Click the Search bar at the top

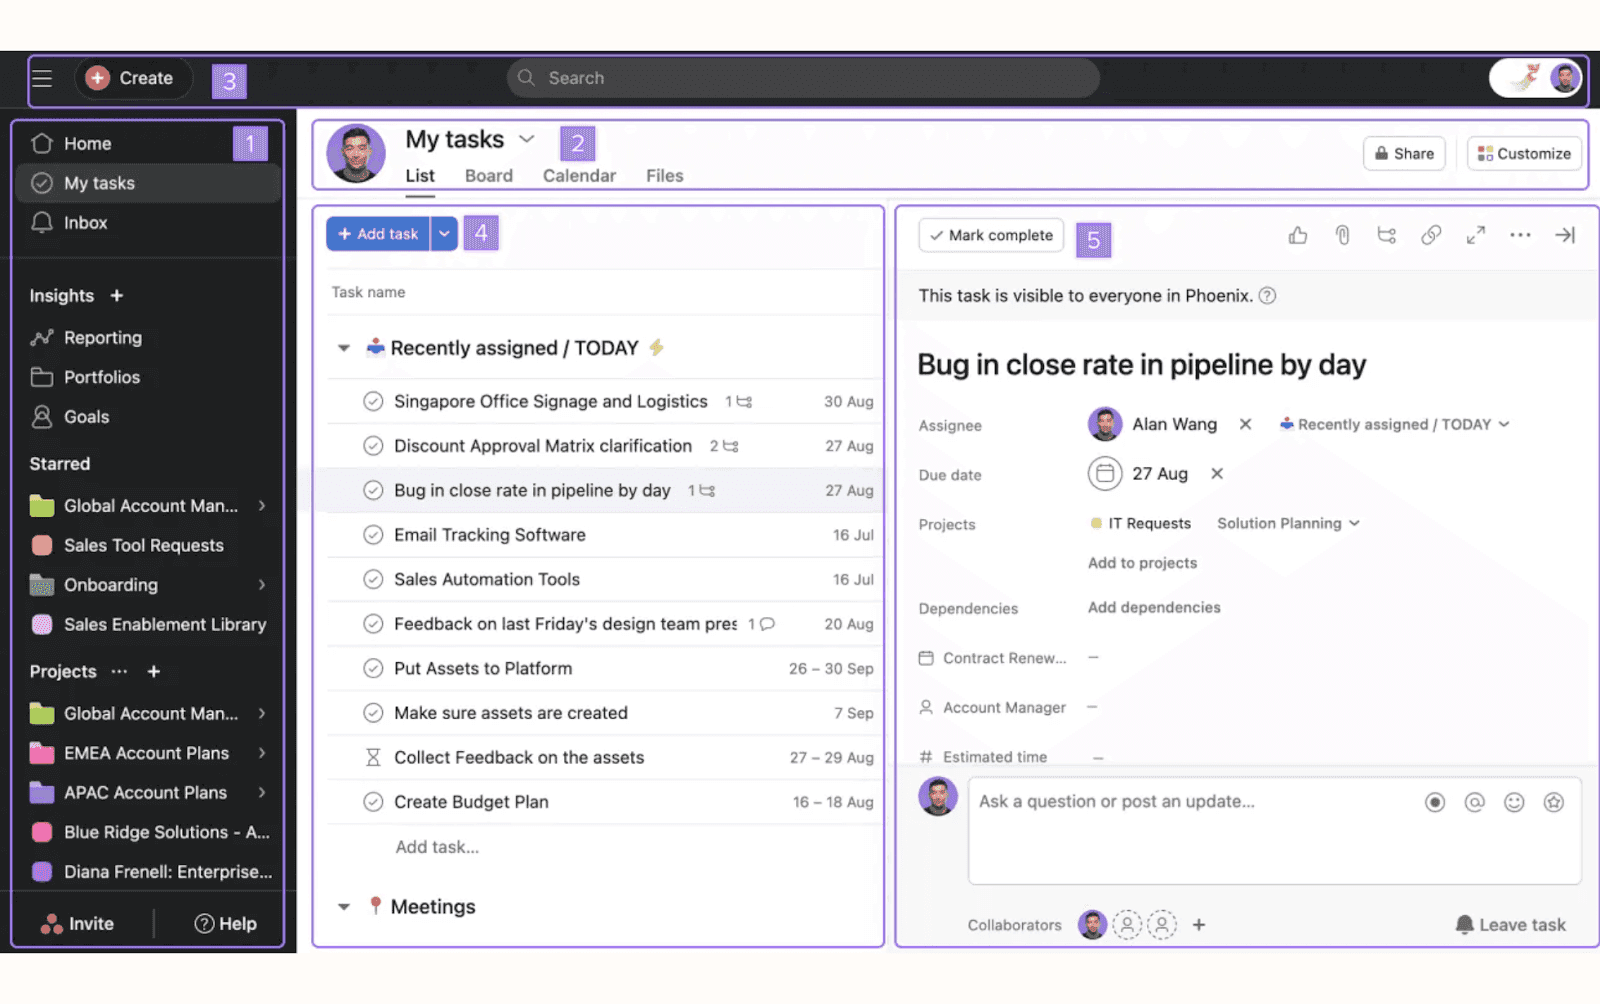pos(800,77)
